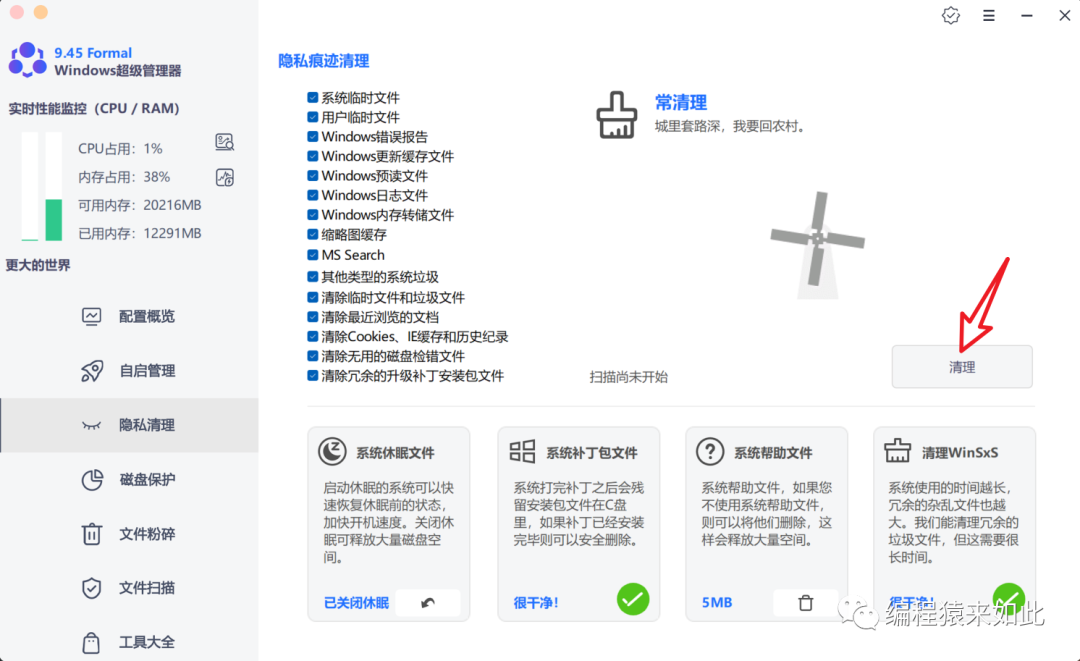This screenshot has height=661, width=1080.
Task: Click the 扫描尚未开始 status text
Action: [628, 377]
